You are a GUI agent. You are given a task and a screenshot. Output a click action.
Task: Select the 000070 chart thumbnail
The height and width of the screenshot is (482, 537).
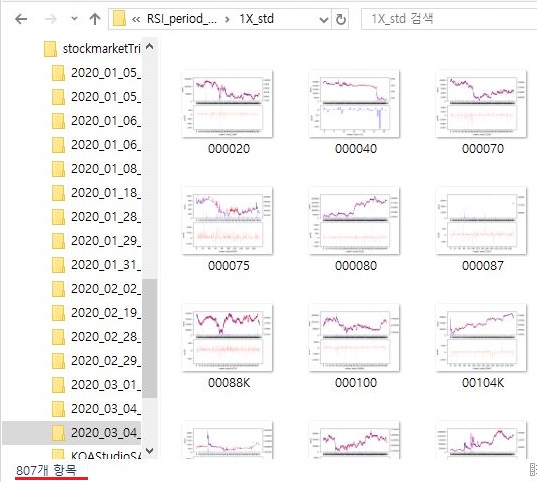tap(481, 104)
